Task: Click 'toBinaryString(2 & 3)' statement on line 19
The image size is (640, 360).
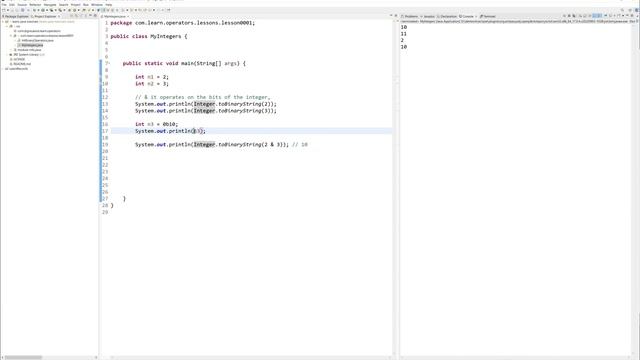Action: tap(212, 144)
